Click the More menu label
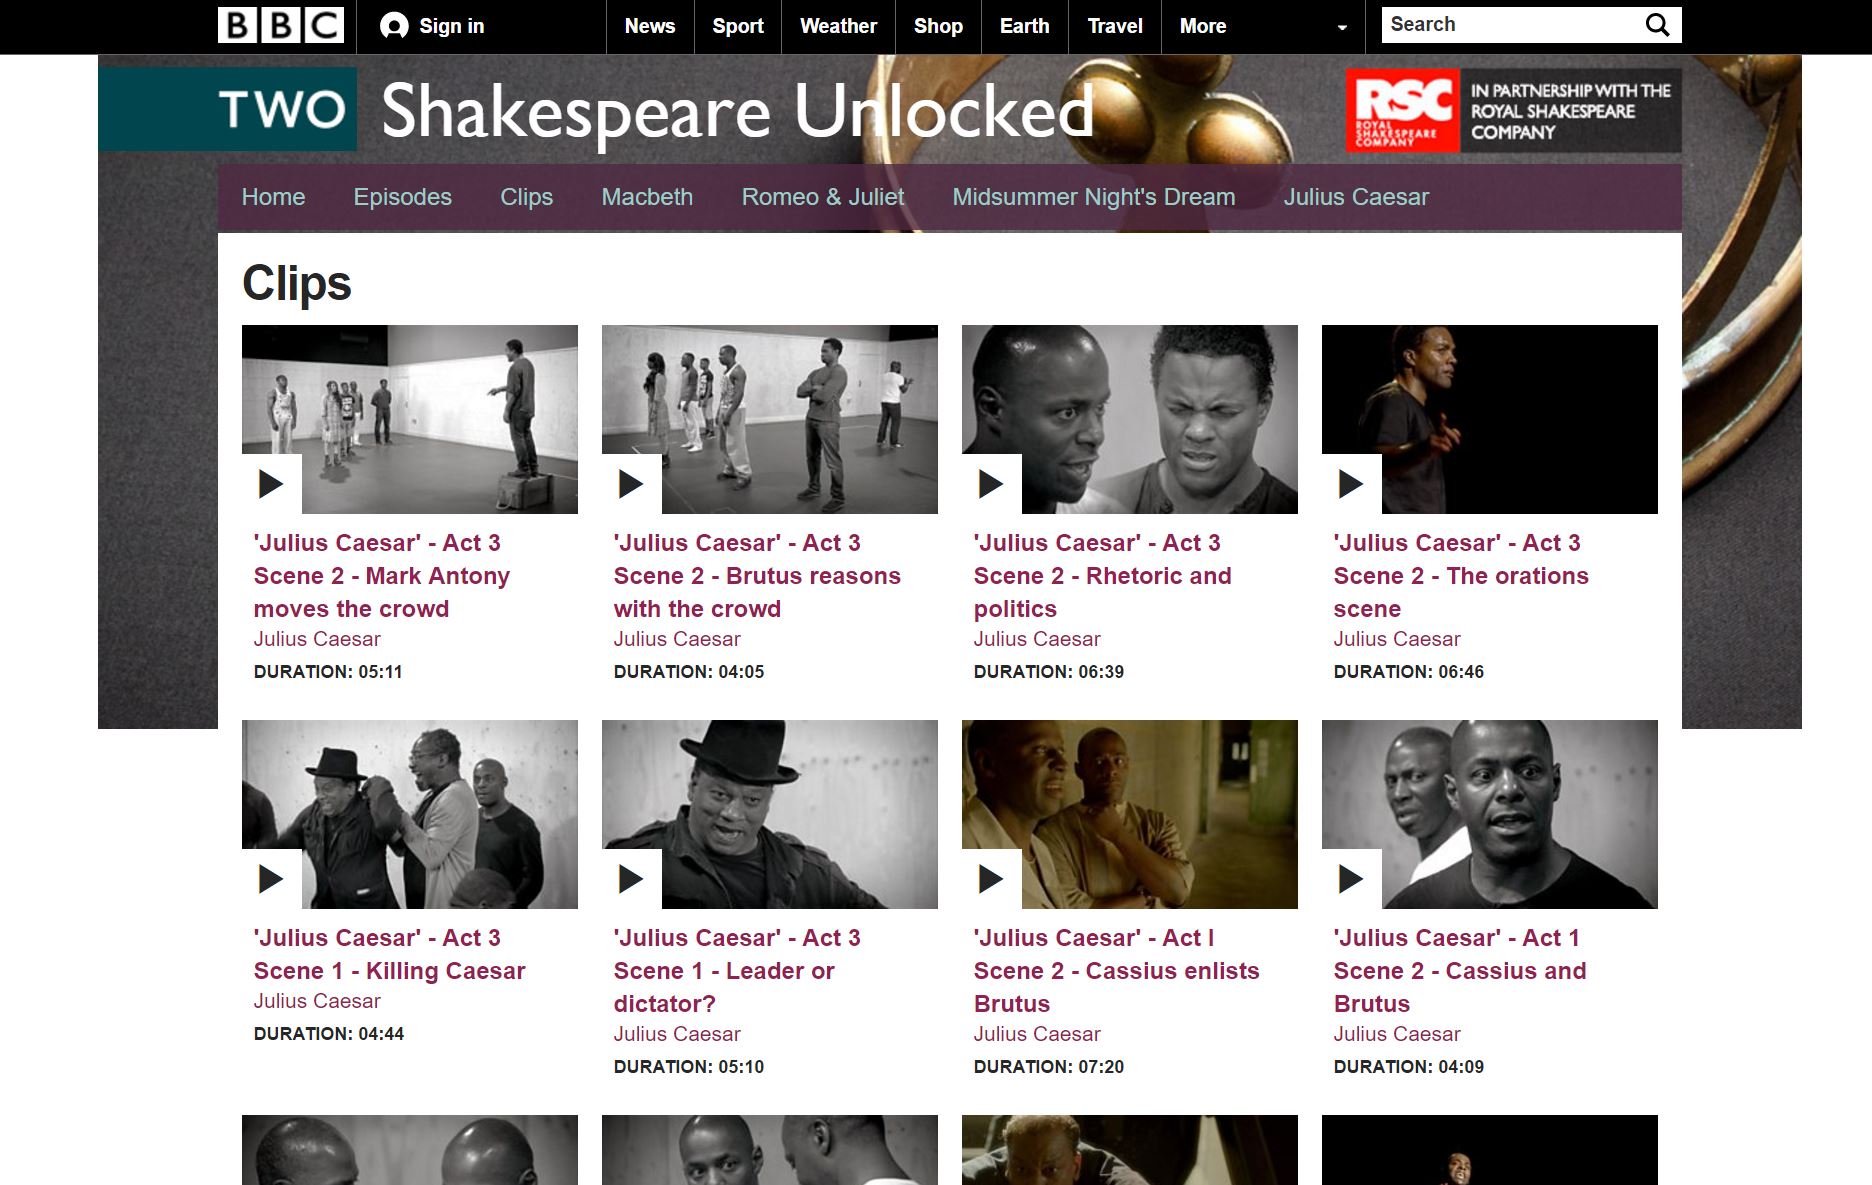This screenshot has height=1185, width=1872. pyautogui.click(x=1203, y=26)
